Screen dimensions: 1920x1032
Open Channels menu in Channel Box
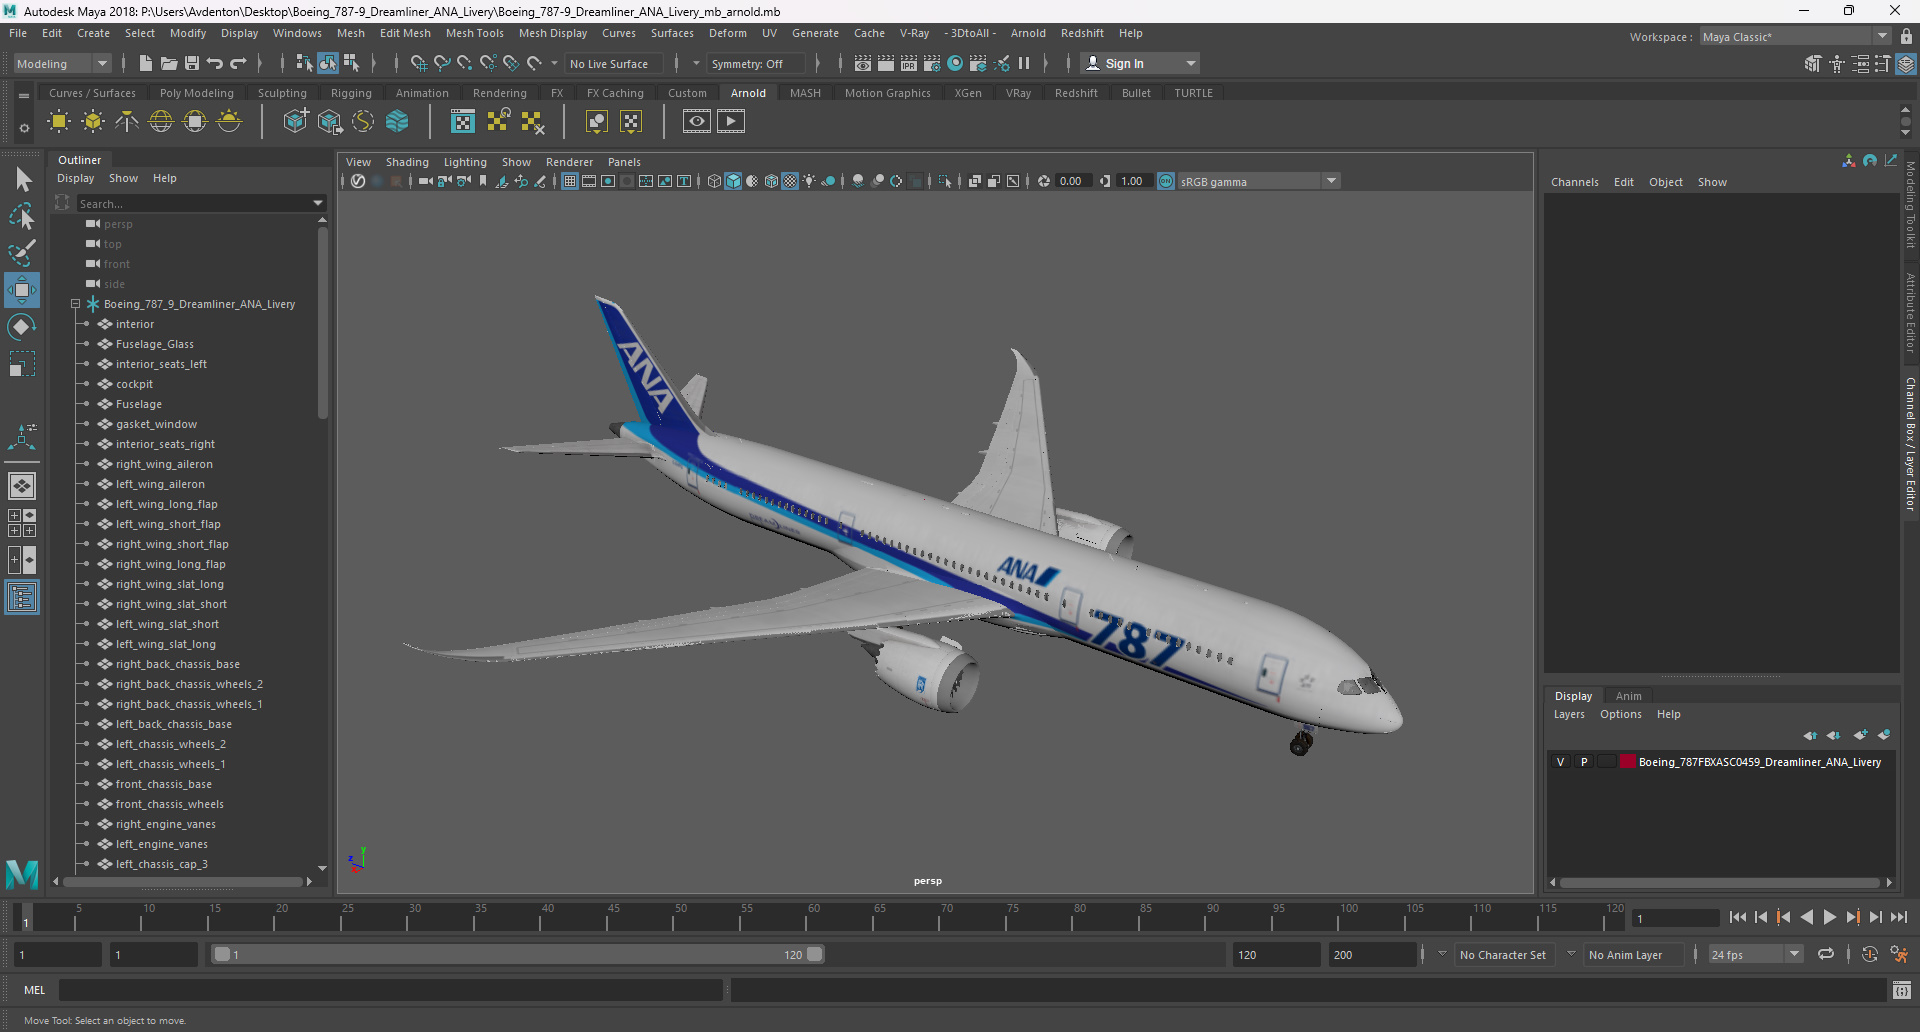point(1574,182)
